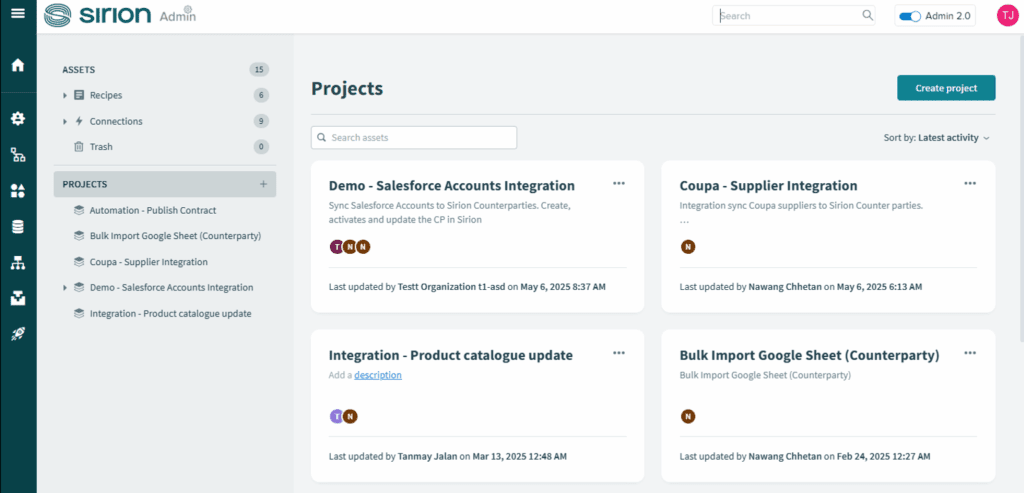
Task: Open the settings gear icon in sidebar
Action: tap(18, 119)
